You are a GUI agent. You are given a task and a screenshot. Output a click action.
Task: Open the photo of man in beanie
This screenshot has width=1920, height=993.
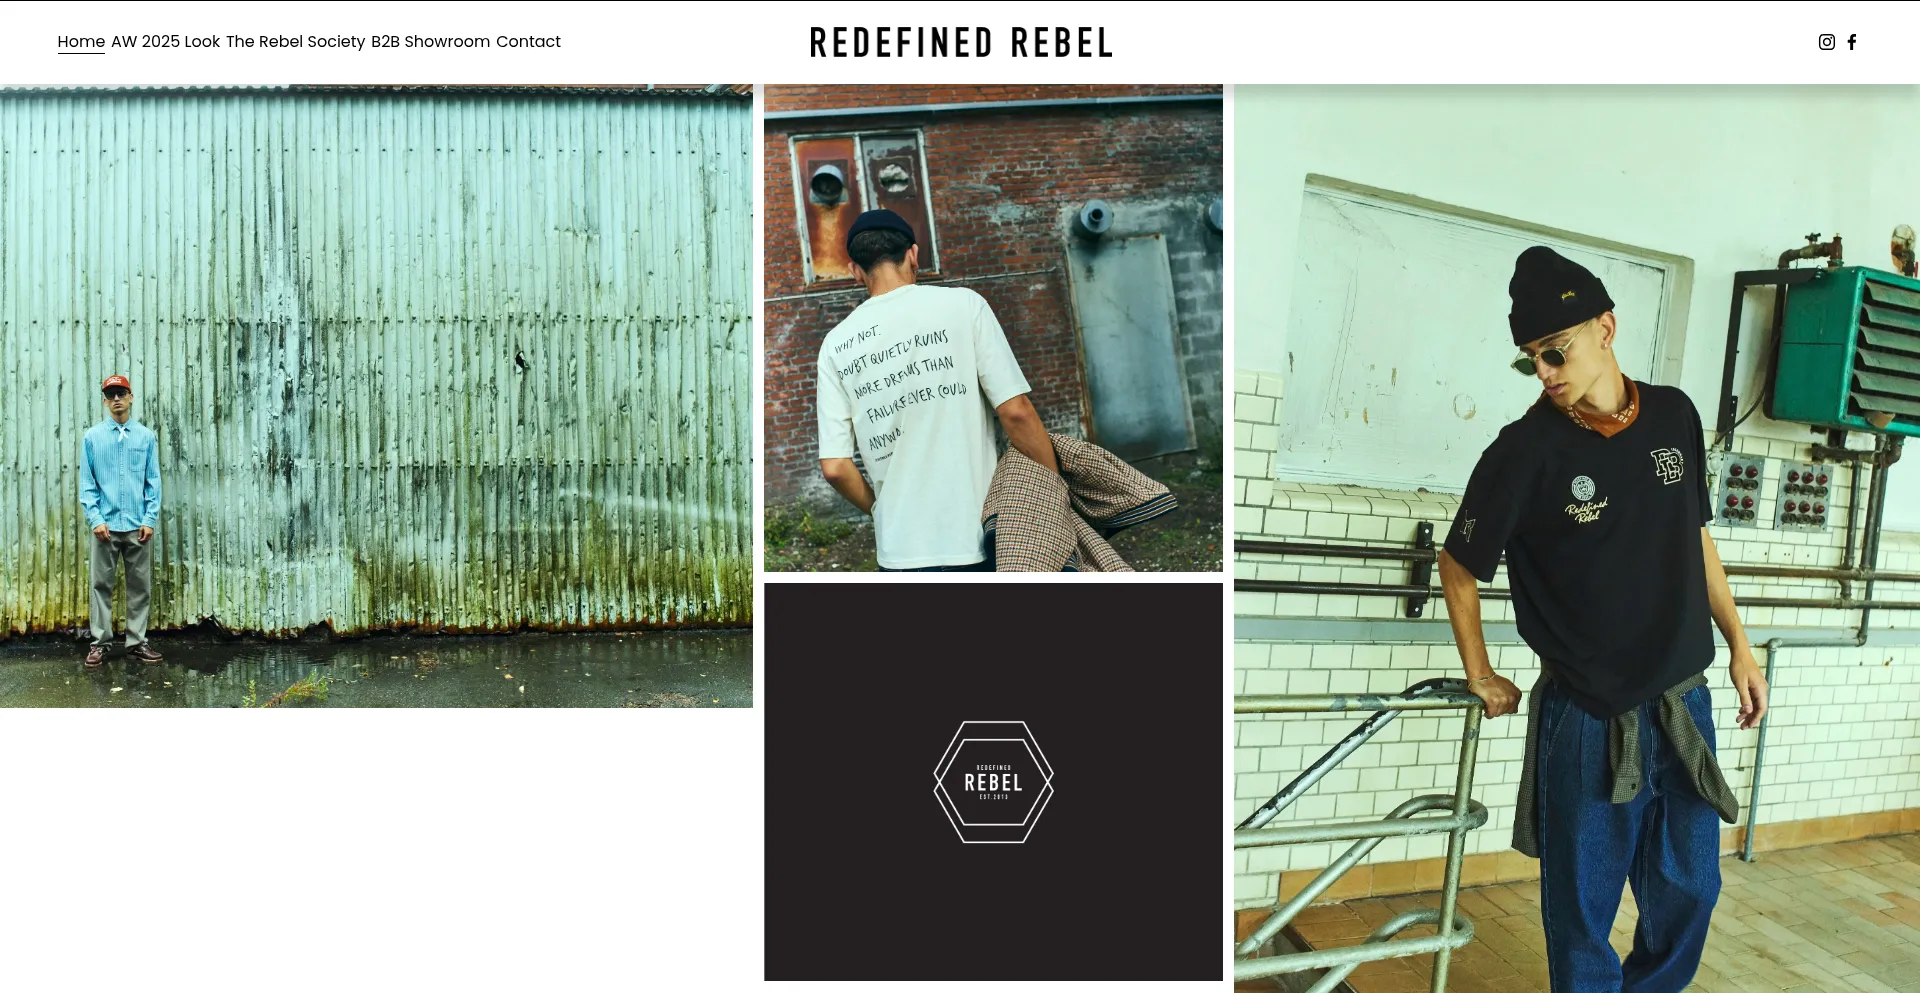pos(1577,538)
